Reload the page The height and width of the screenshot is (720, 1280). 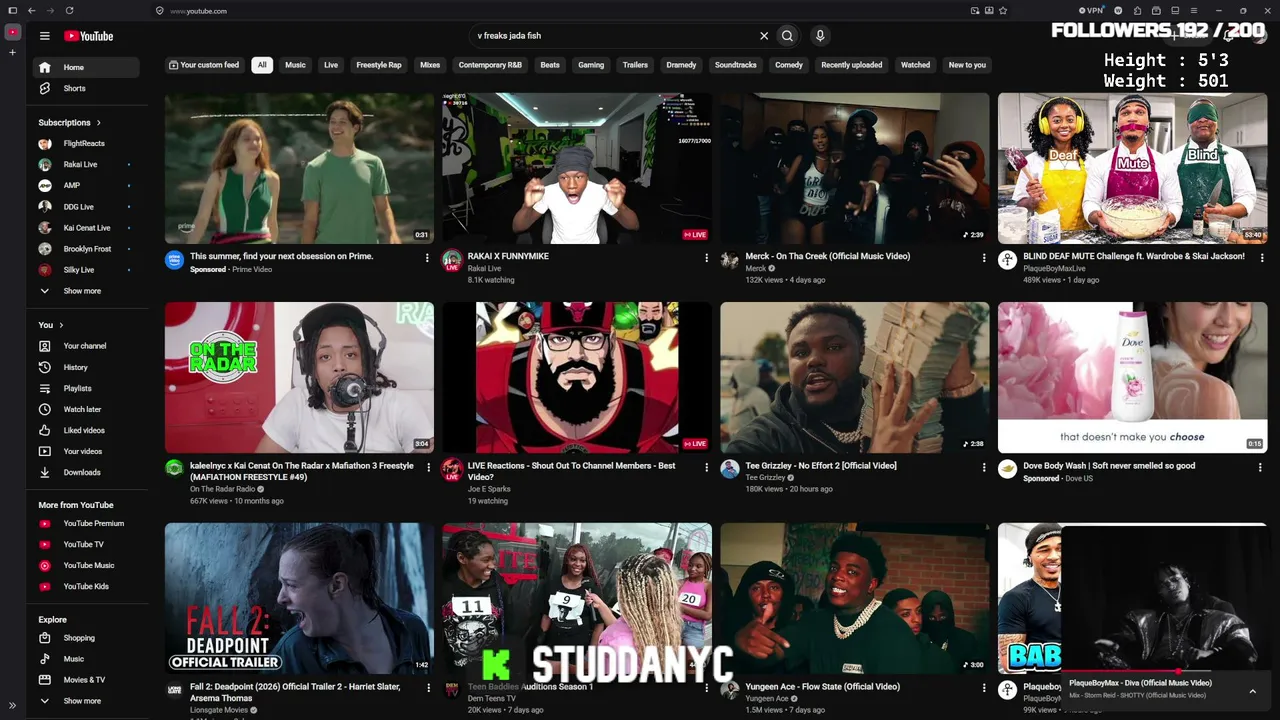coord(69,11)
